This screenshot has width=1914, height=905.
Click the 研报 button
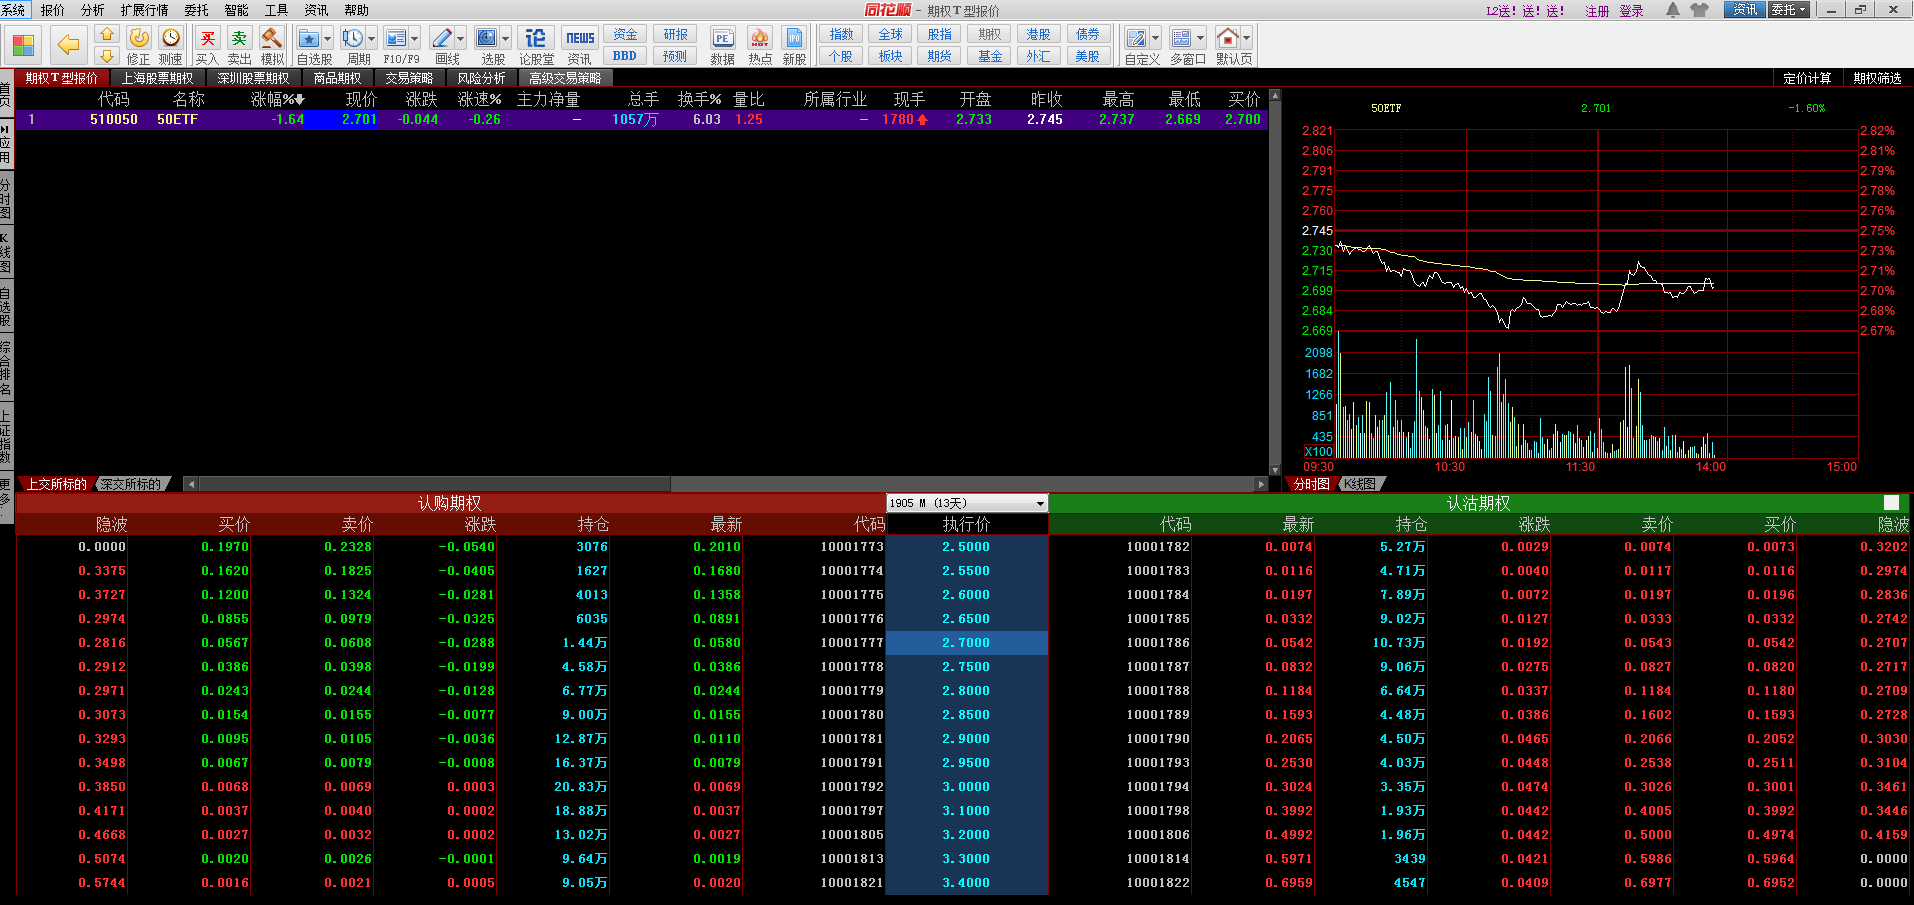coord(675,34)
